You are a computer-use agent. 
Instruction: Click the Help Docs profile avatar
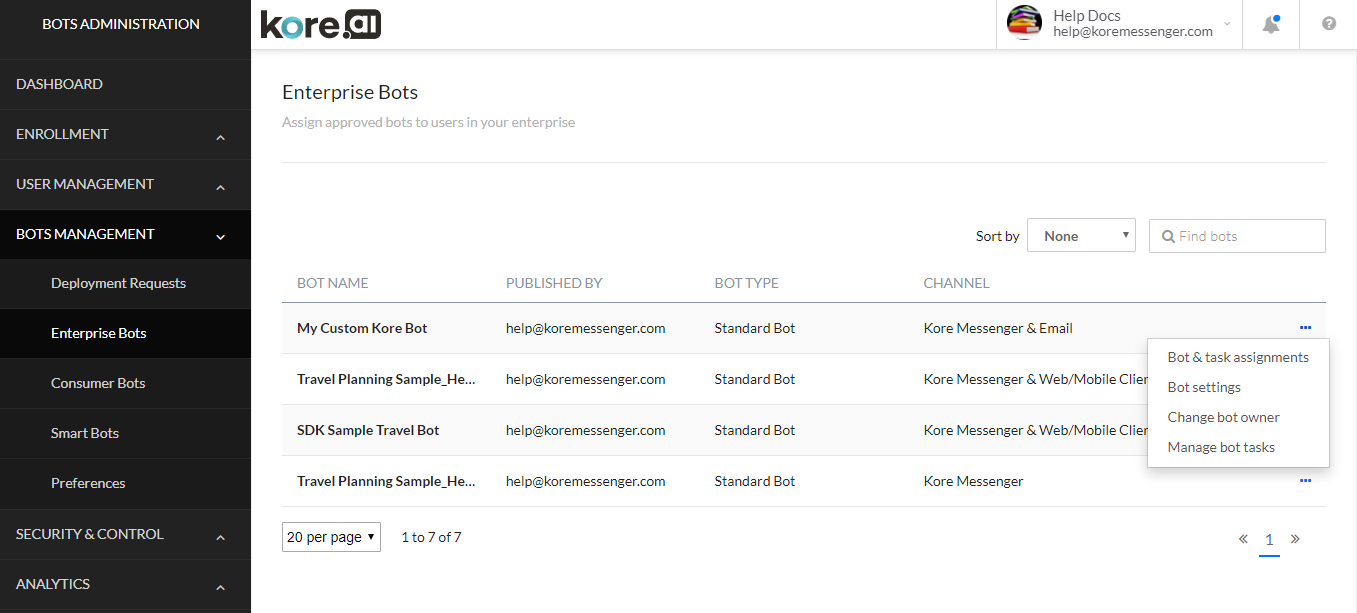click(1024, 23)
